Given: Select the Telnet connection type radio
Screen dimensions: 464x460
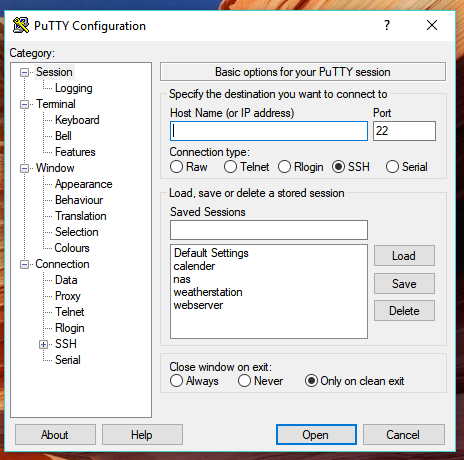Looking at the screenshot, I should point(230,167).
